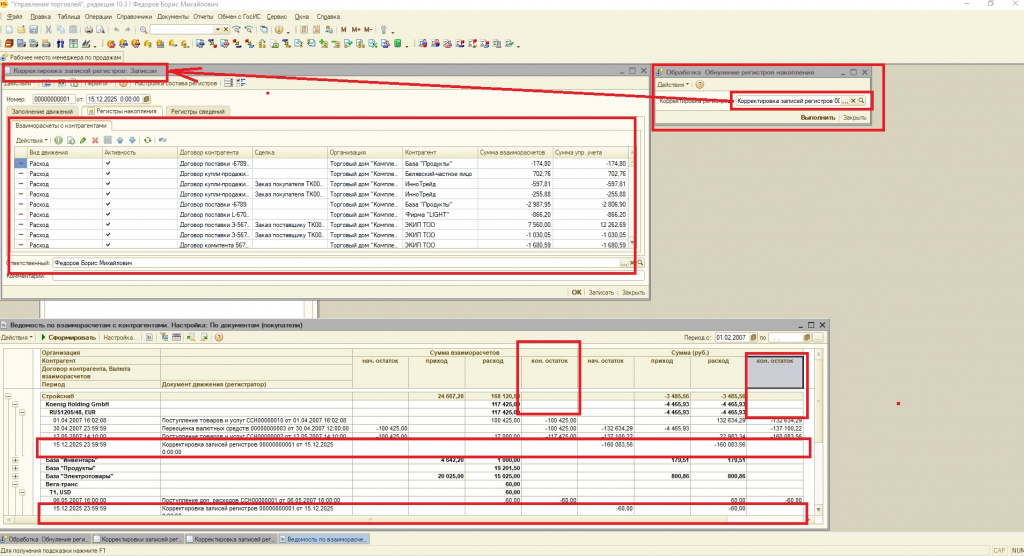Toggle Активность checkbox in first table row
The height and width of the screenshot is (556, 1024).
click(x=108, y=162)
